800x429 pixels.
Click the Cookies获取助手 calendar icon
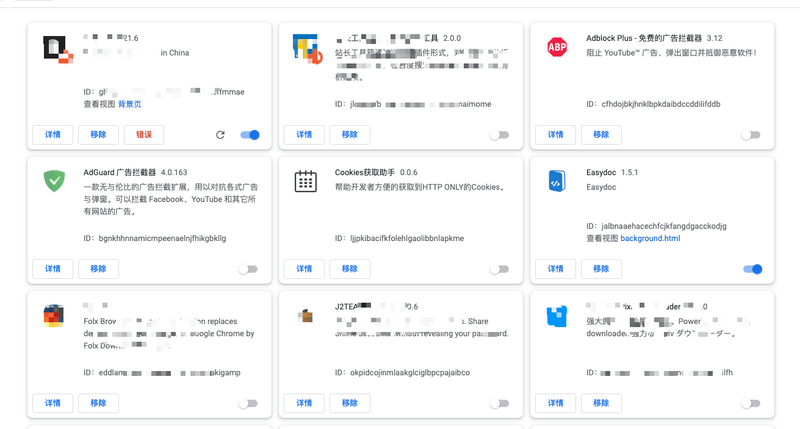[306, 181]
